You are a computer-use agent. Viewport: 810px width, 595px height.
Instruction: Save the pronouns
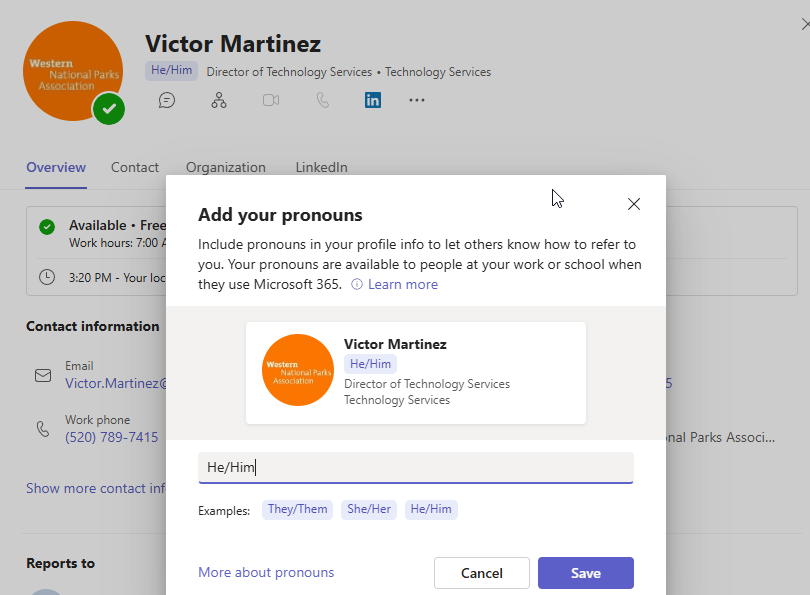[x=585, y=573]
